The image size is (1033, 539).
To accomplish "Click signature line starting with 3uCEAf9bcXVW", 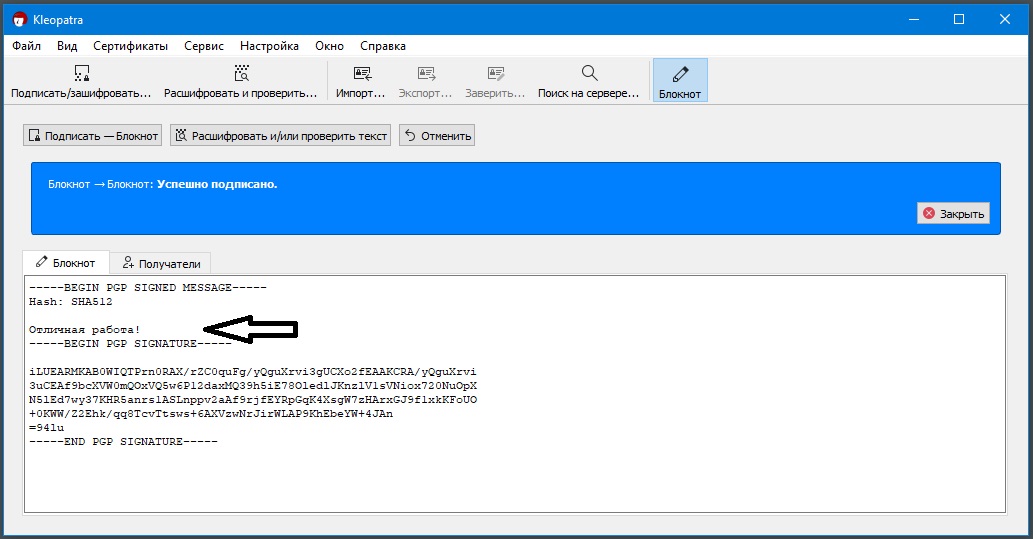I will point(253,386).
